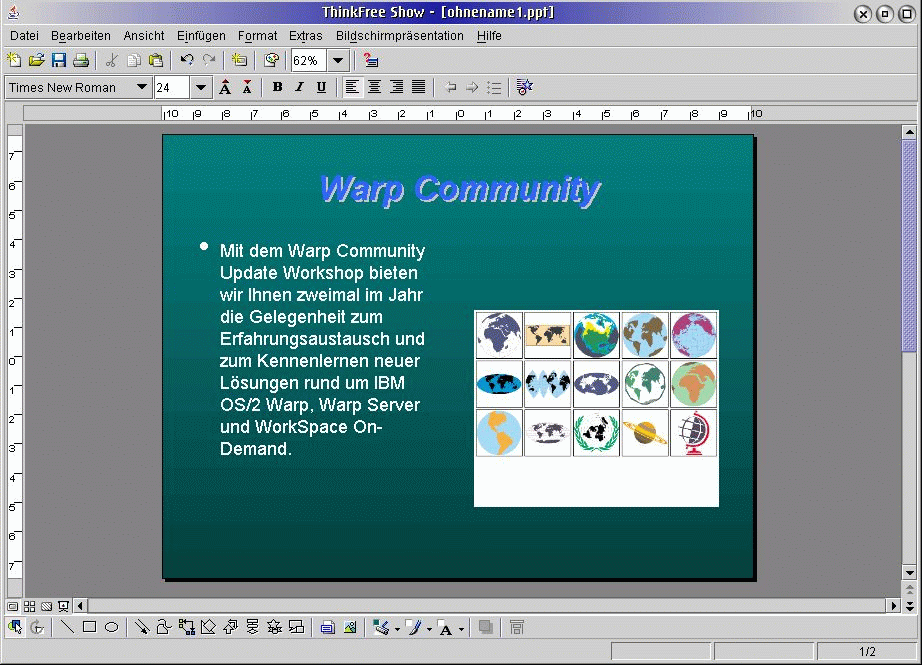922x665 pixels.
Task: Open the Format menu
Action: point(257,36)
